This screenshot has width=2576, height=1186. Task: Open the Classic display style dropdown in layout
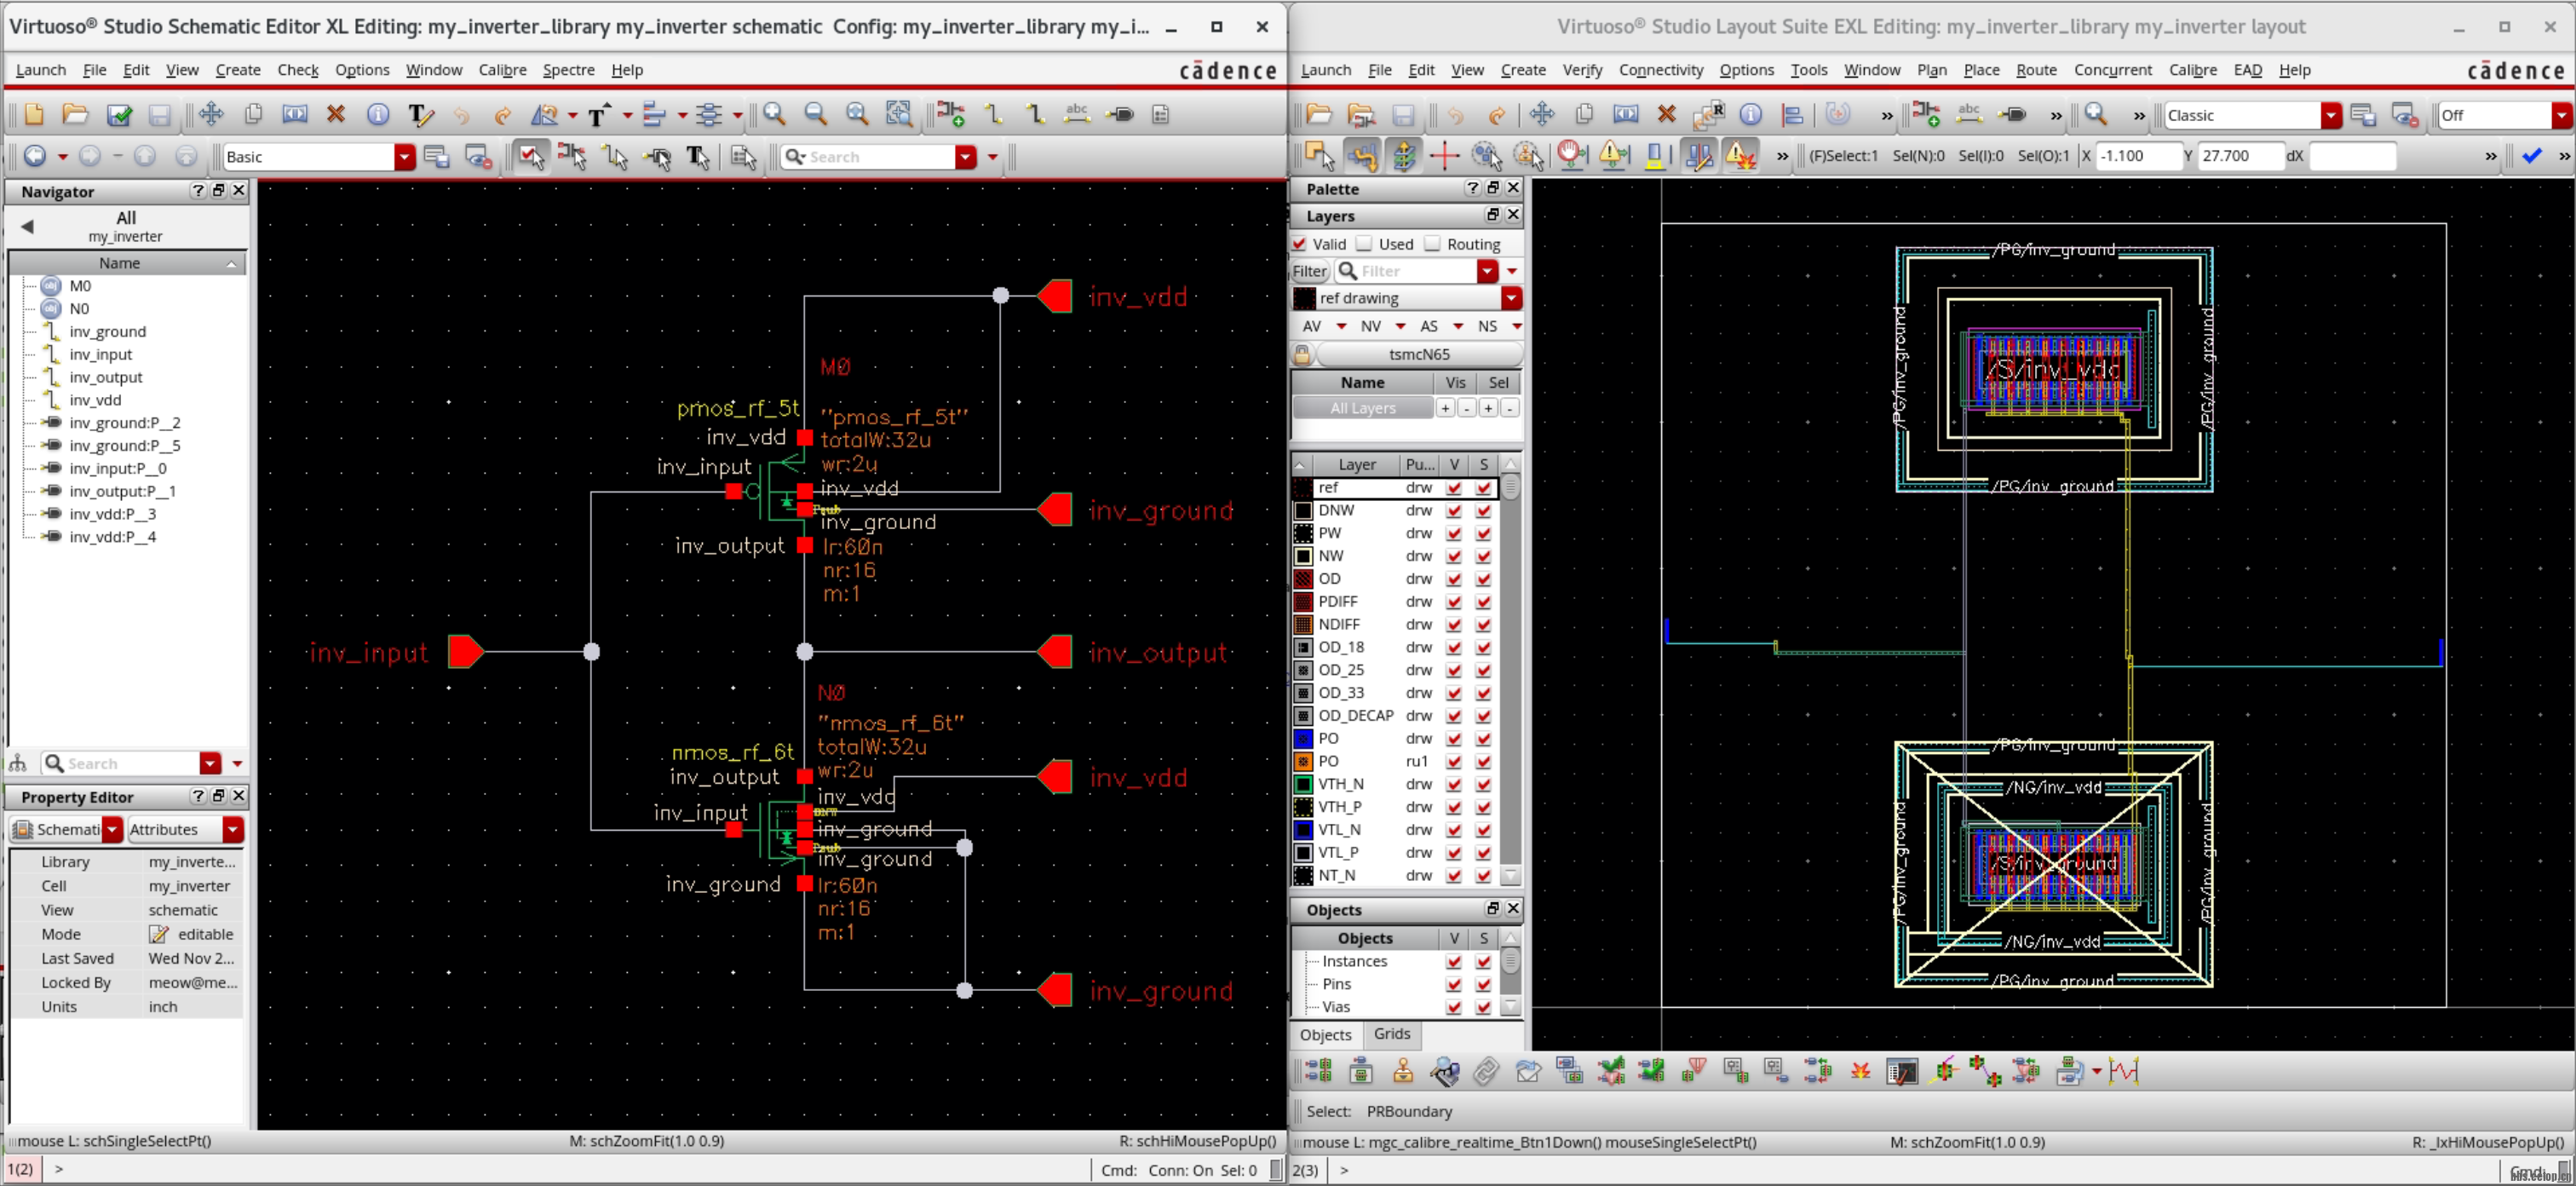[2332, 114]
